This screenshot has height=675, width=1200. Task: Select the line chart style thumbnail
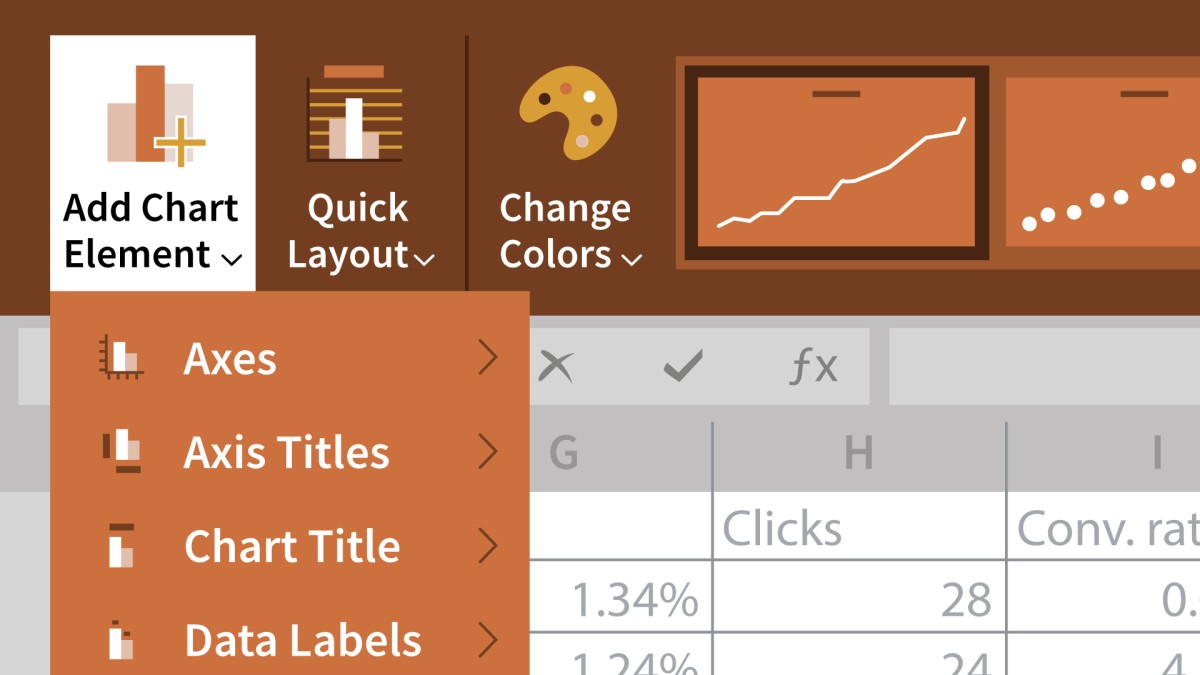point(837,162)
